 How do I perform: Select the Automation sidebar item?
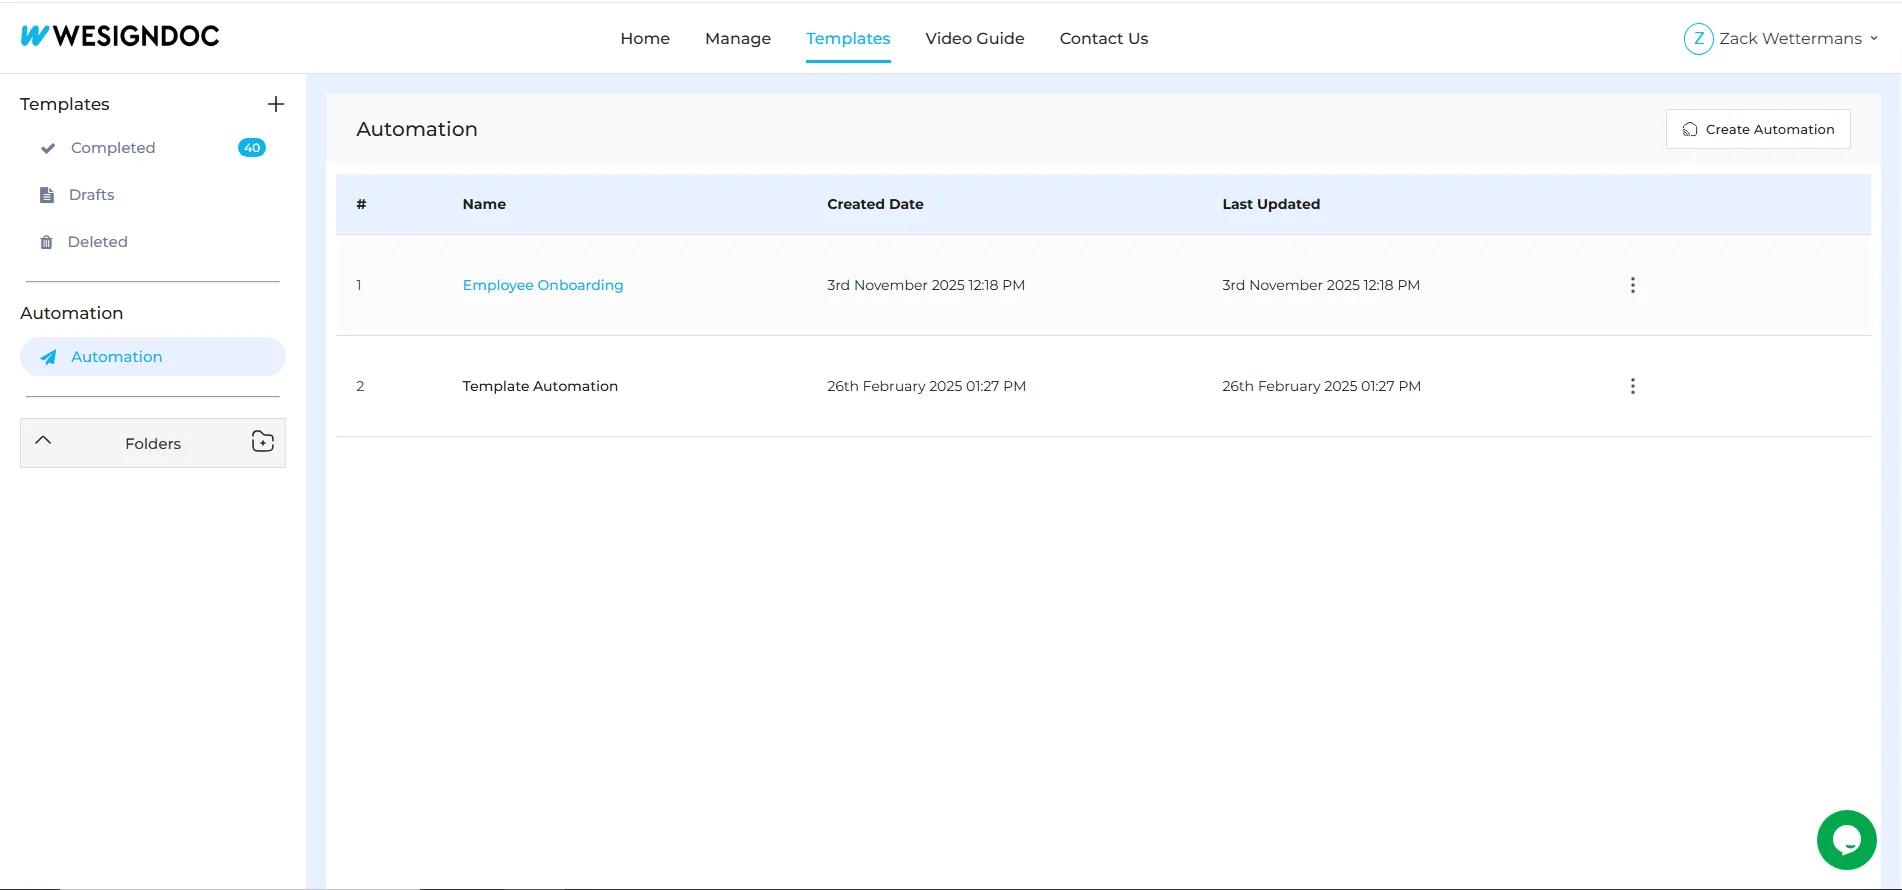[116, 357]
